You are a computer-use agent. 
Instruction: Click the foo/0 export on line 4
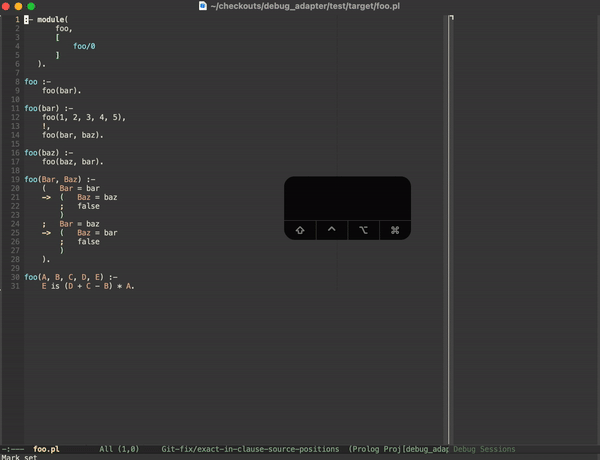pyautogui.click(x=84, y=46)
